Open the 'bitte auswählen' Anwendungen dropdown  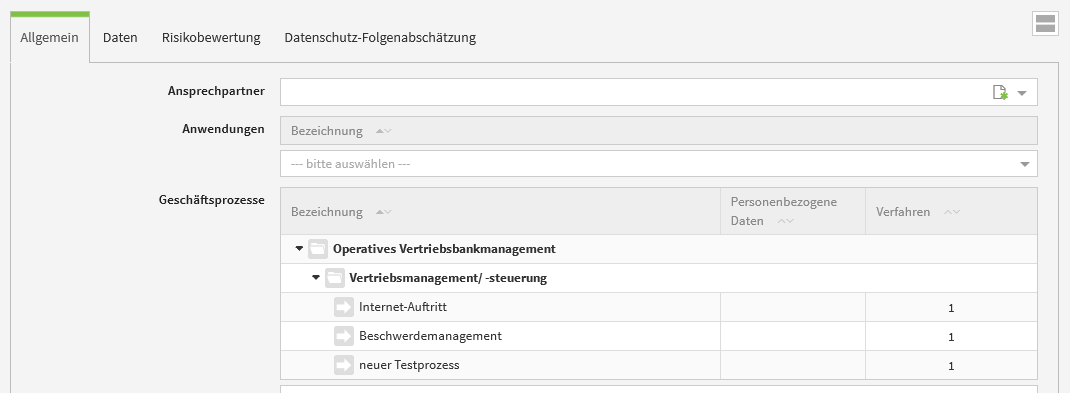659,164
